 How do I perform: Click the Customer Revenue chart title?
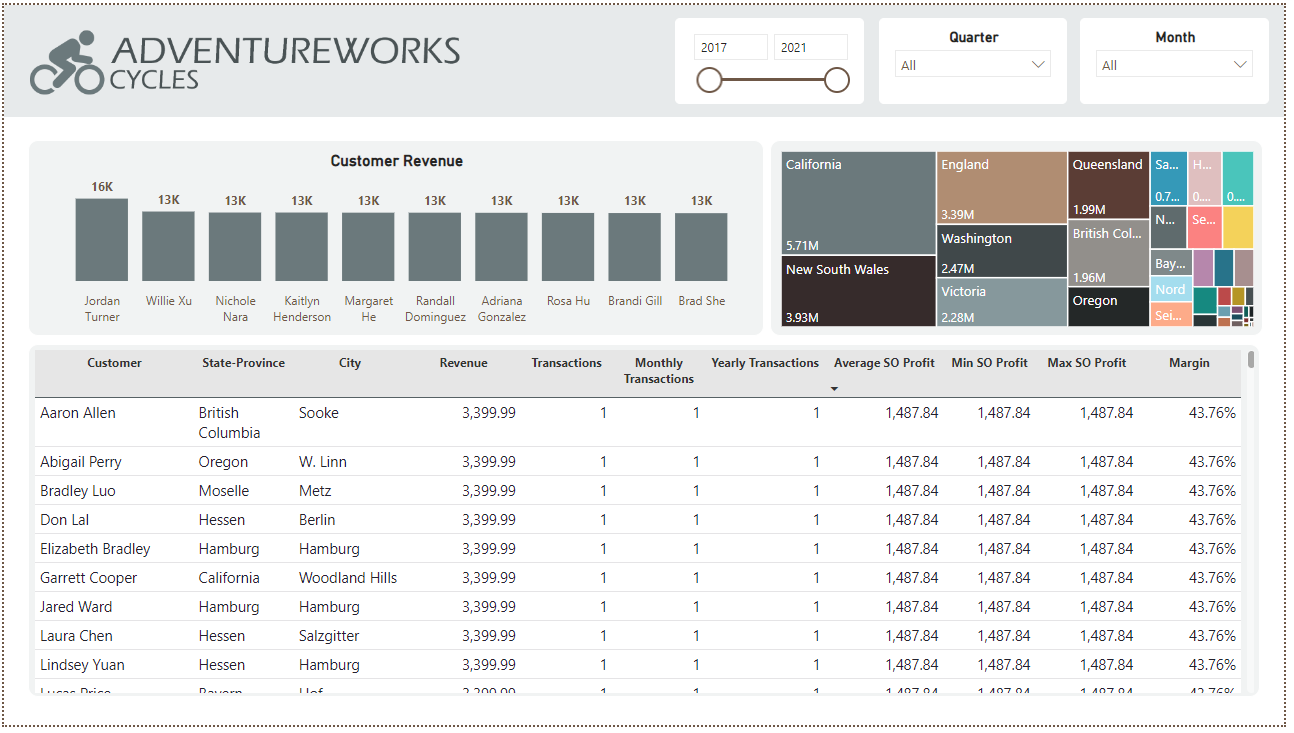point(397,161)
